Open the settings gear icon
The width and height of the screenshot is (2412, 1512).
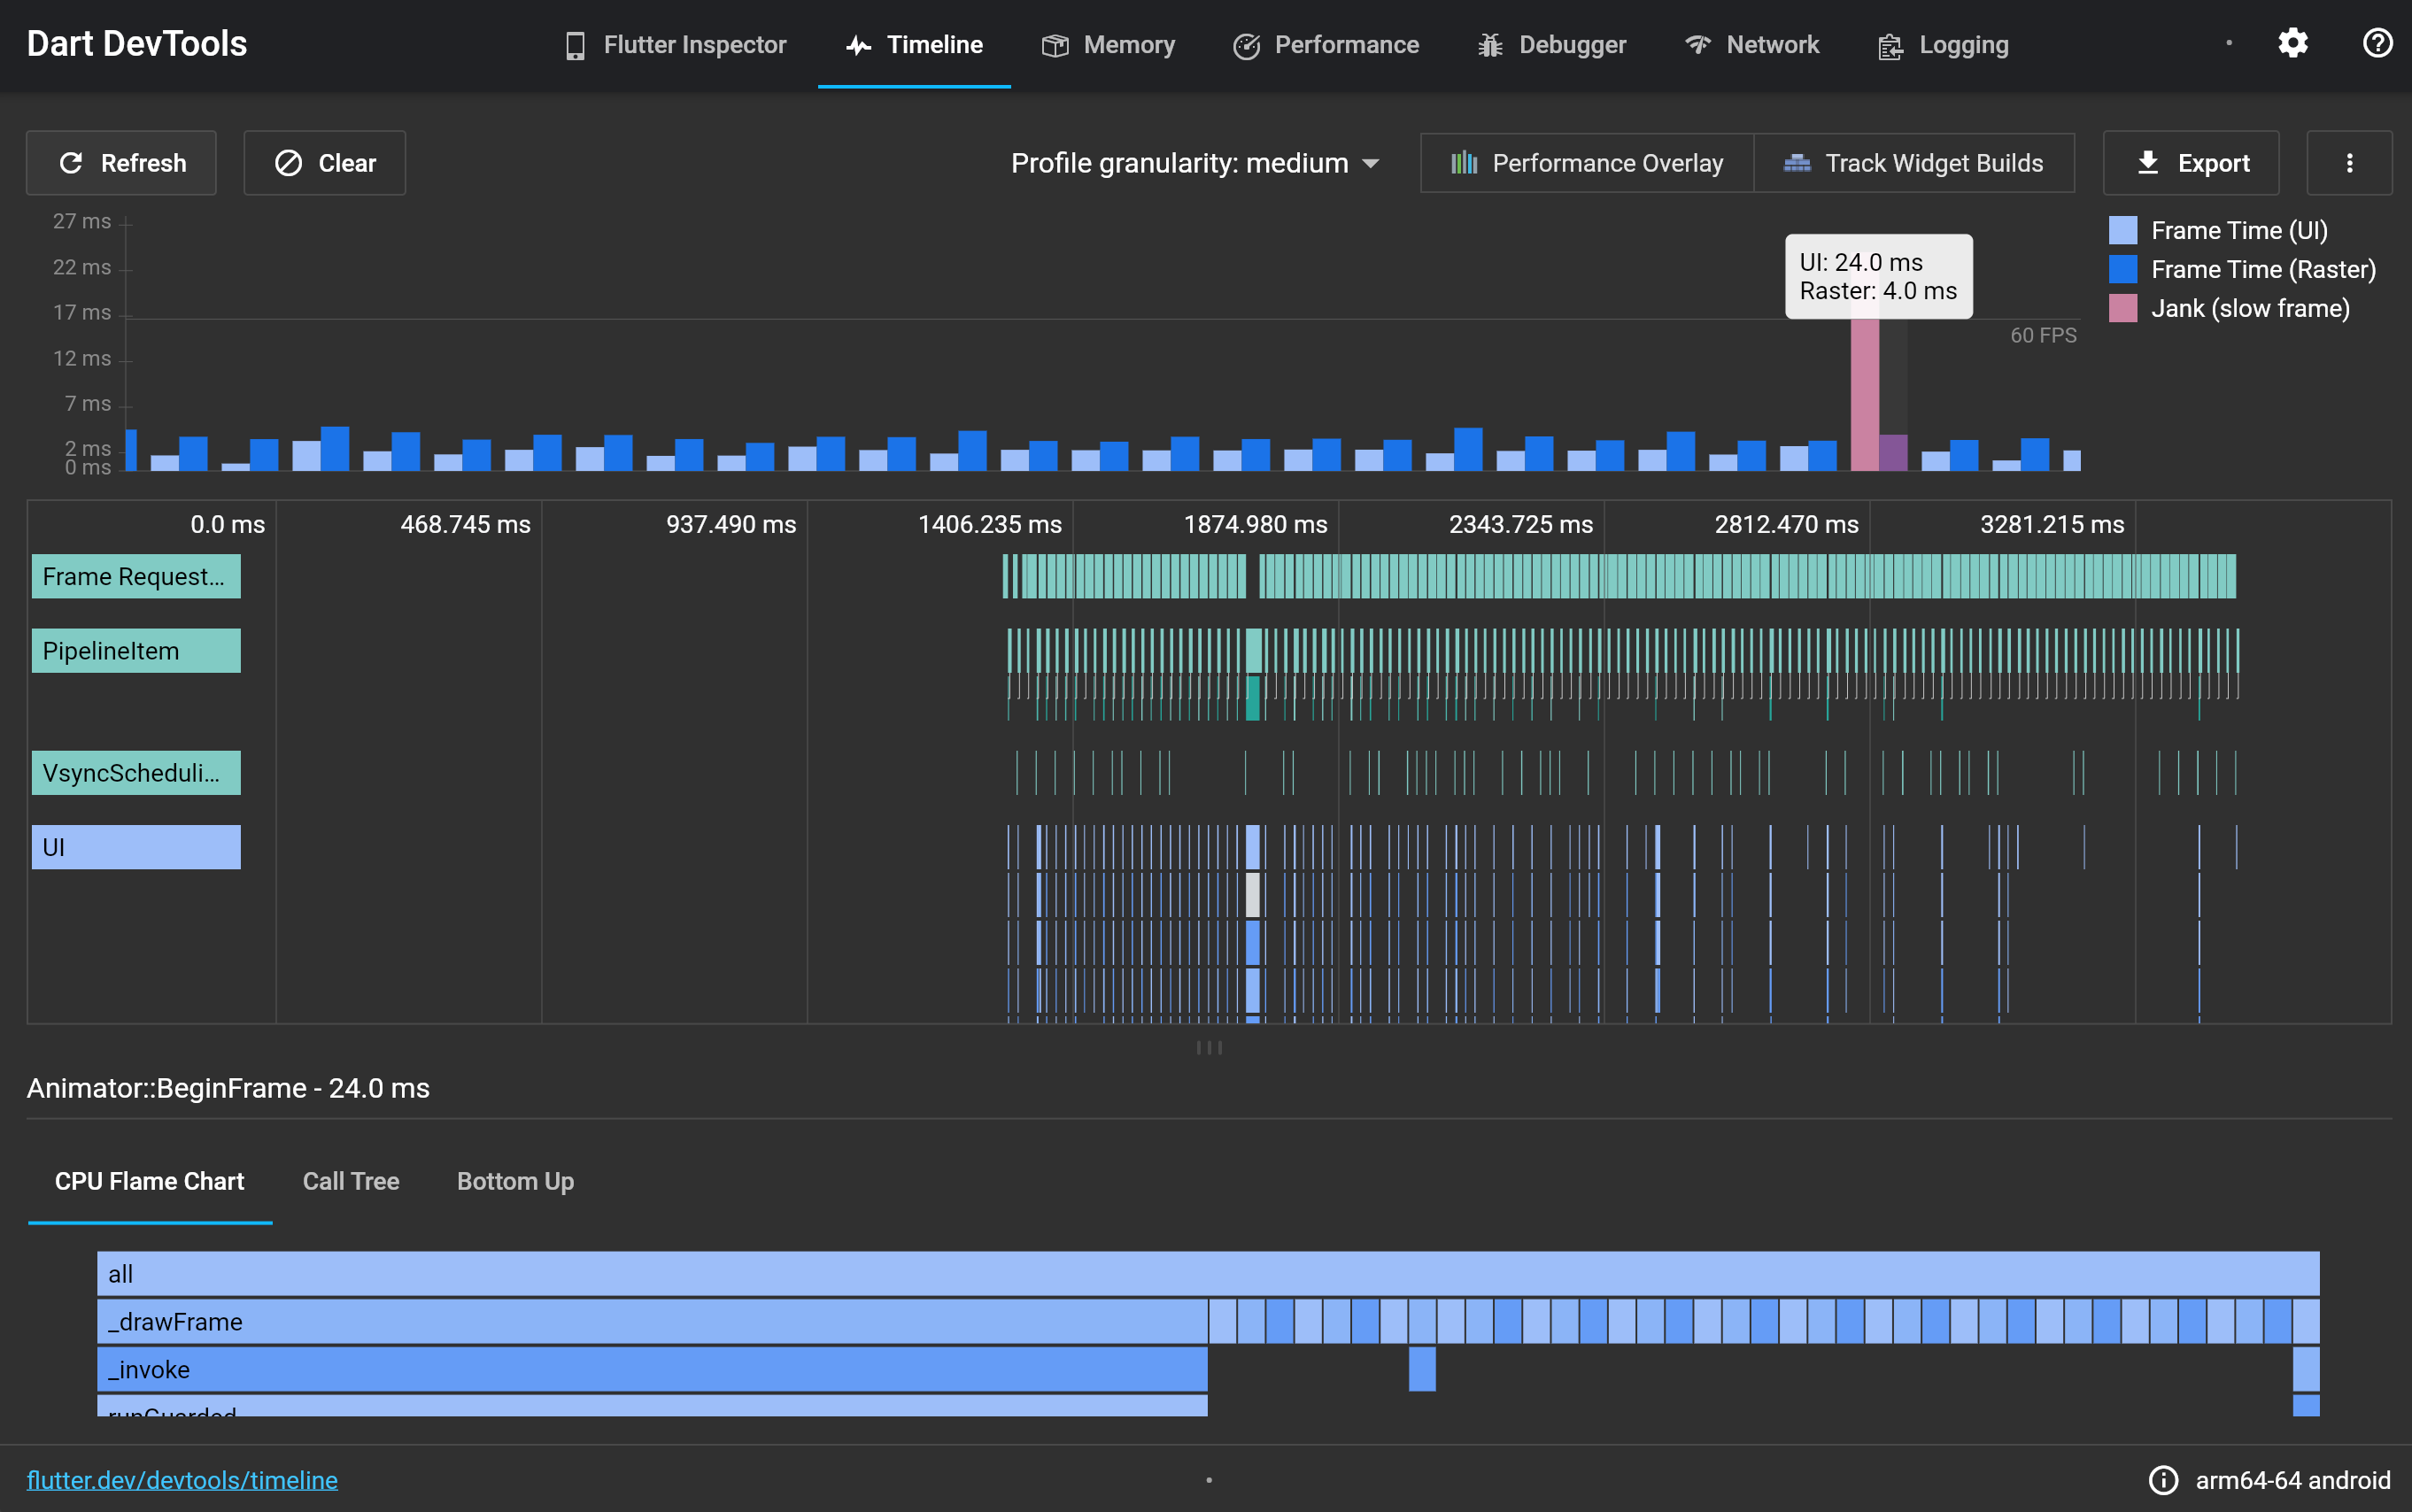(2293, 43)
